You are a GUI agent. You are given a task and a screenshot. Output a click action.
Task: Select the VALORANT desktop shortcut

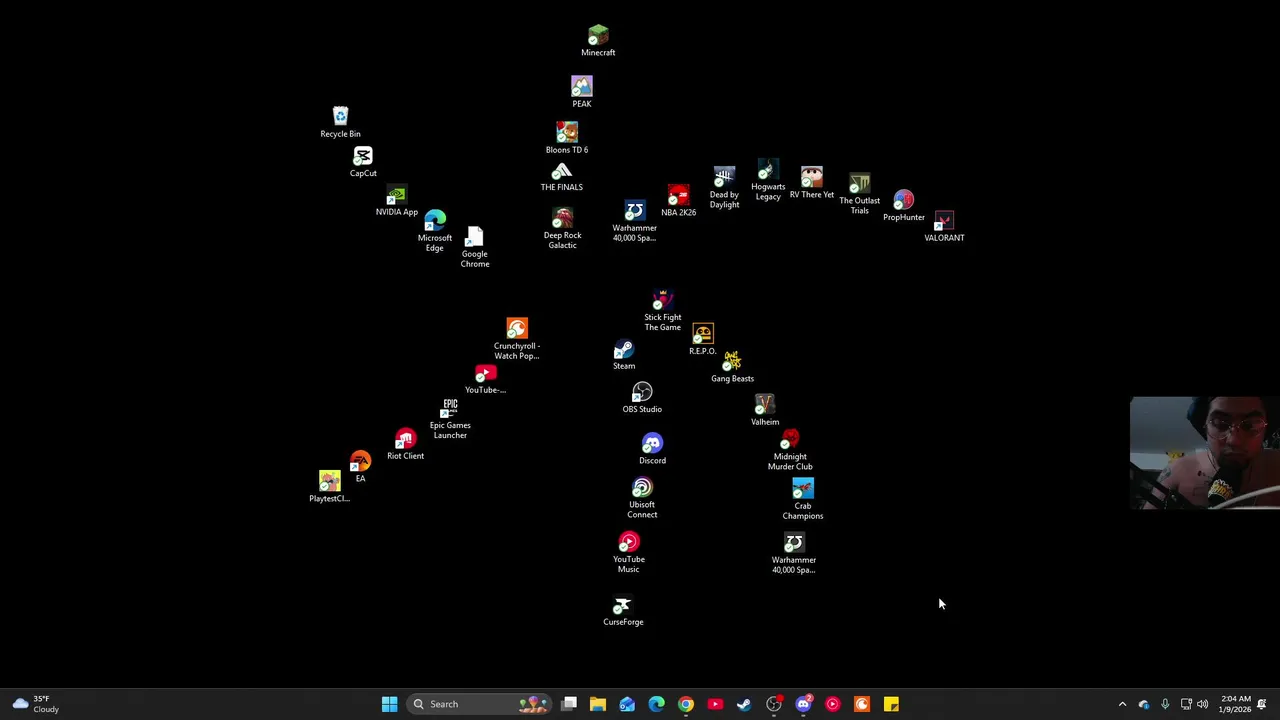click(x=944, y=226)
